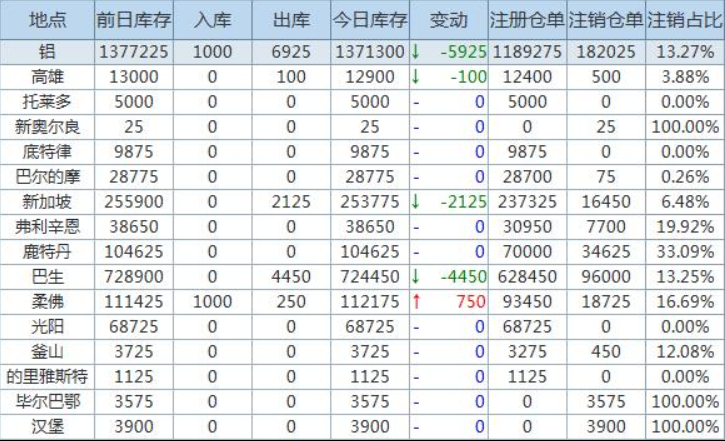Click the 入库 column header
The image size is (725, 441).
tap(212, 20)
